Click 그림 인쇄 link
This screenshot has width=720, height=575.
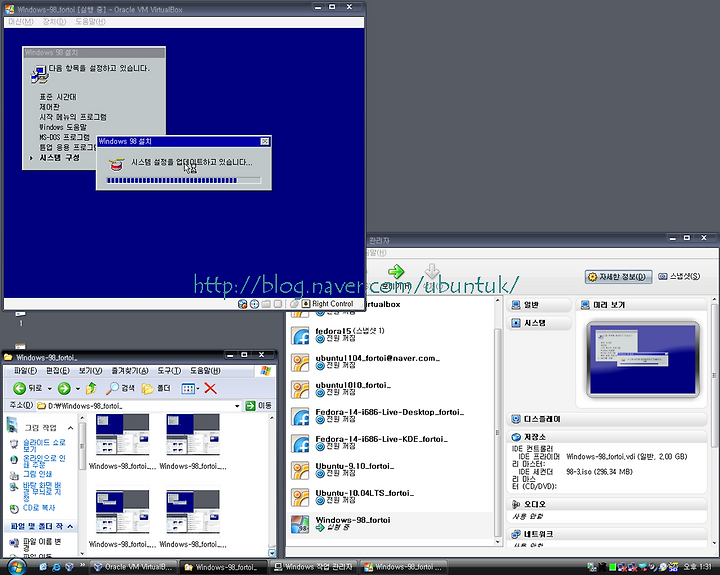[37, 474]
